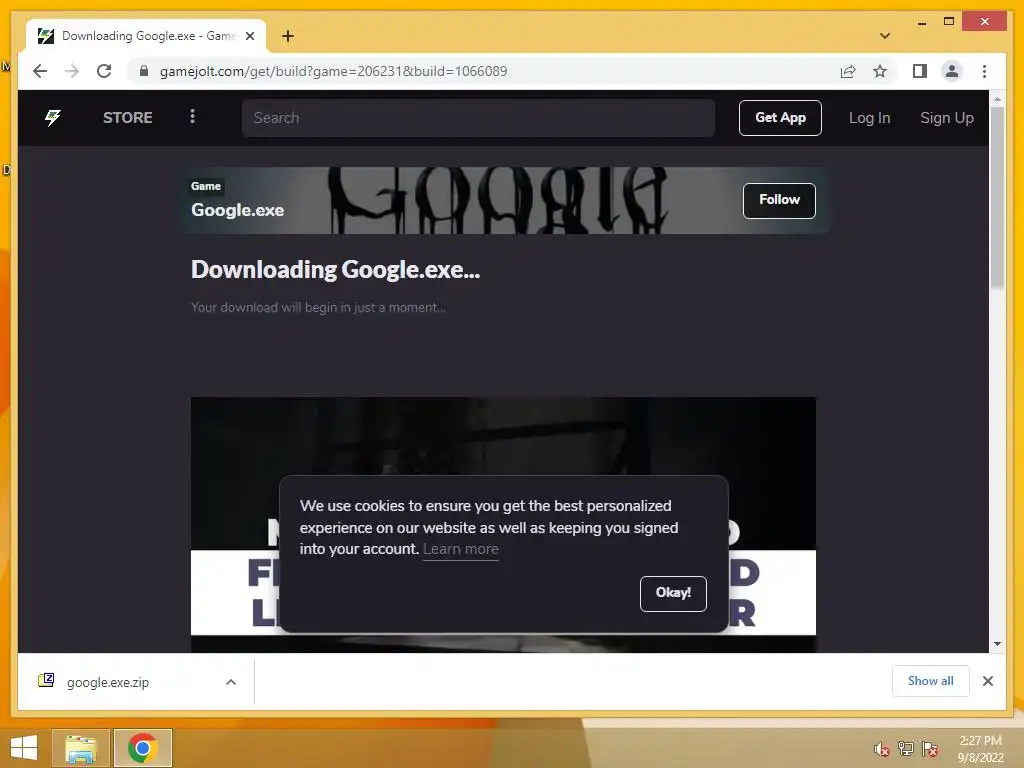Click 'Your download will begin' text

pyautogui.click(x=318, y=308)
